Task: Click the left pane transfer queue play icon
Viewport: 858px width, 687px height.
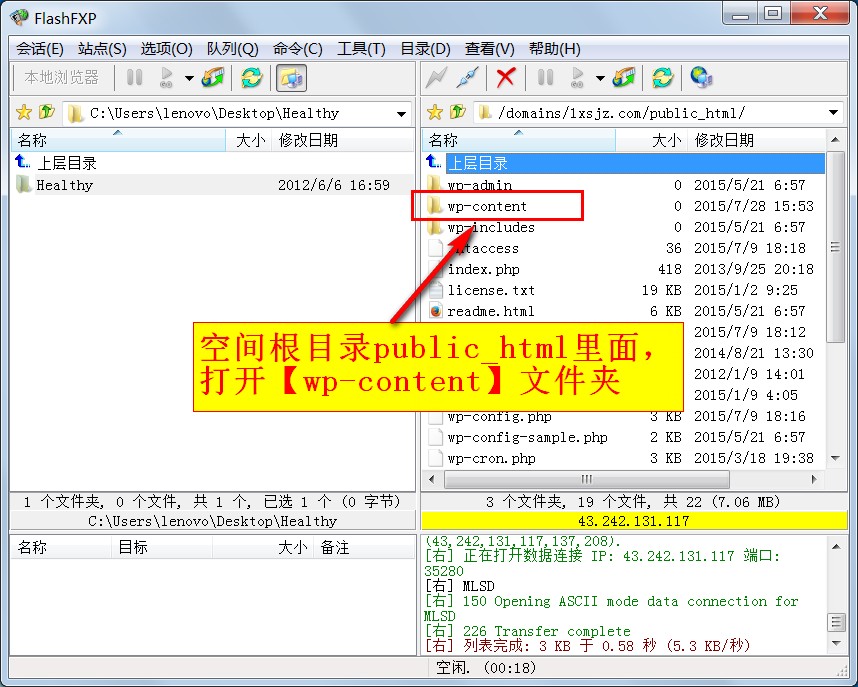Action: (x=166, y=78)
